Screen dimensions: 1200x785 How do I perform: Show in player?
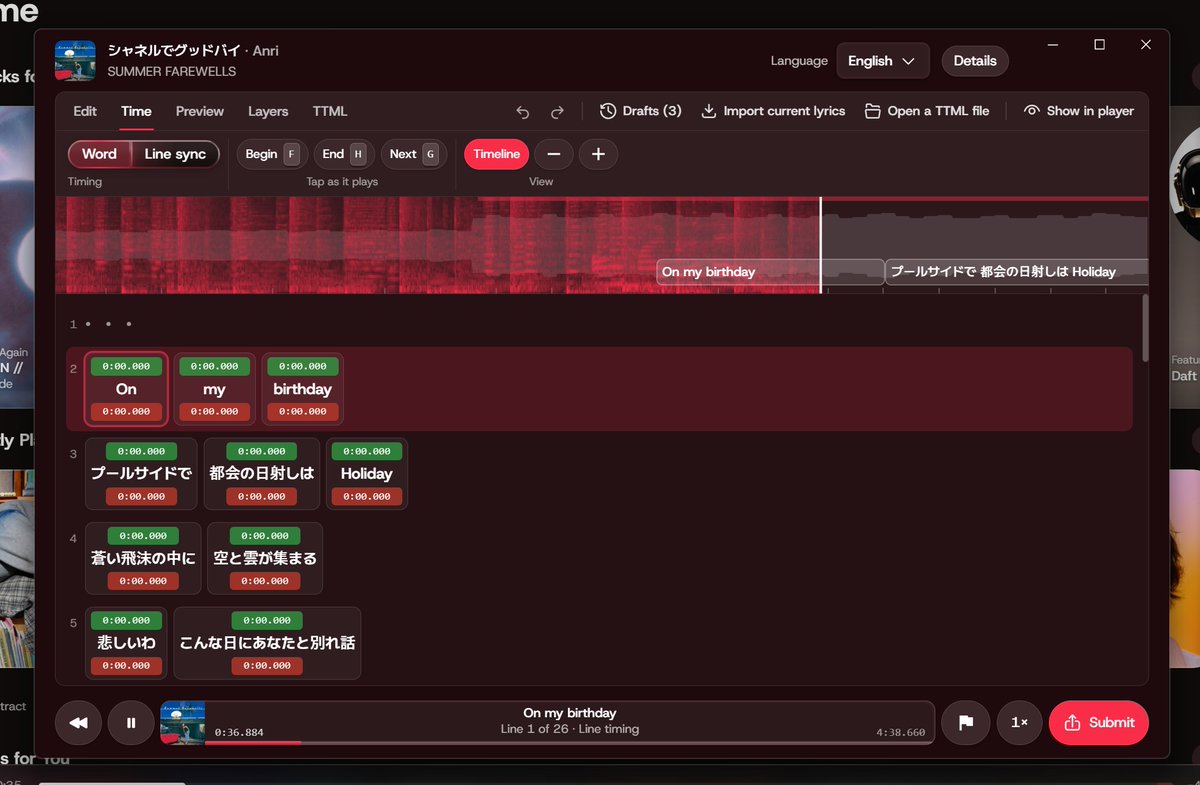tap(1079, 111)
